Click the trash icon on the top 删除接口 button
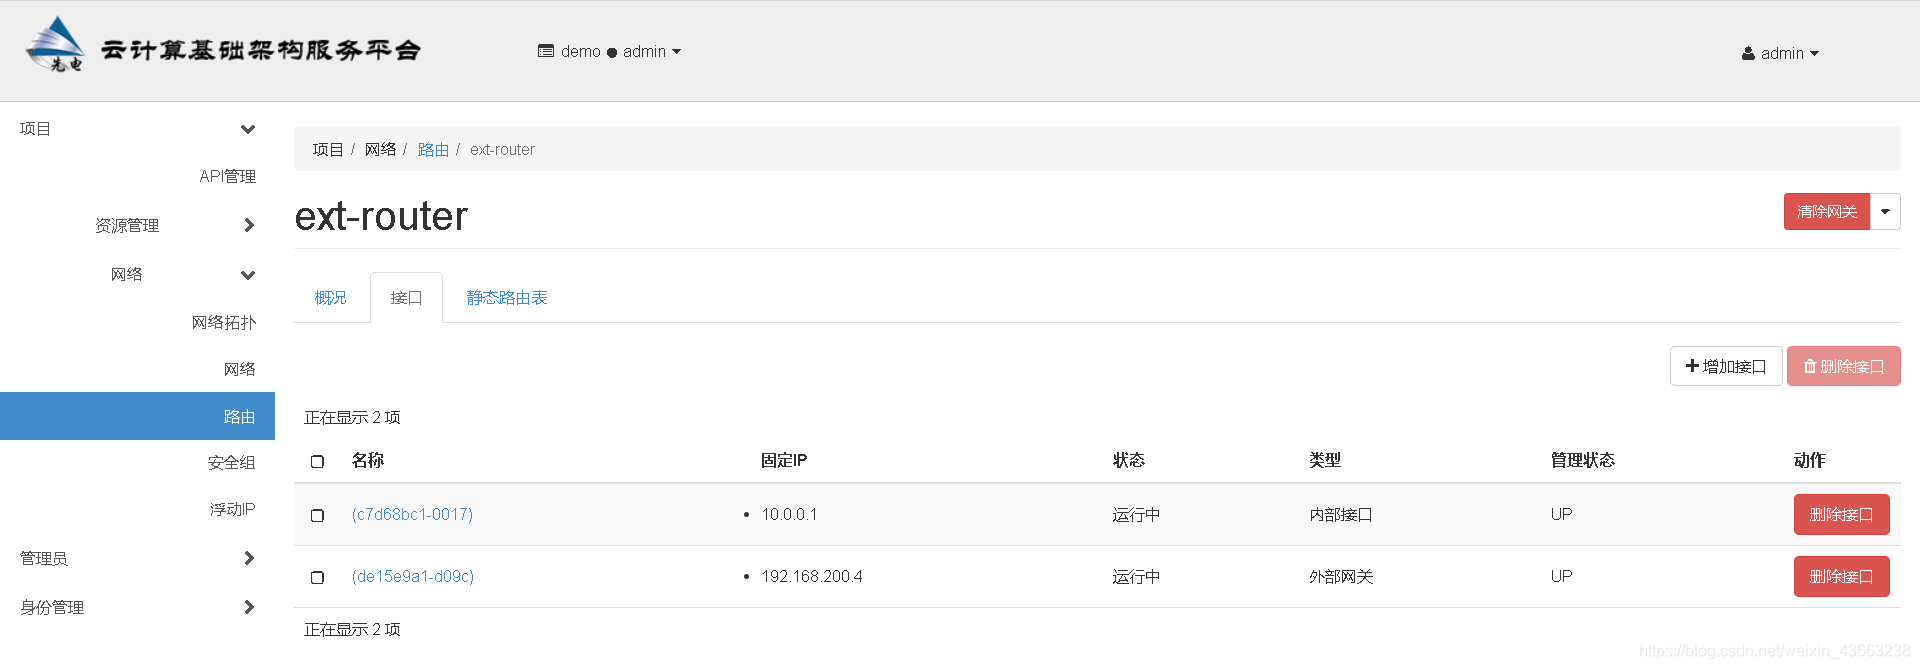Image resolution: width=1920 pixels, height=669 pixels. coord(1810,367)
